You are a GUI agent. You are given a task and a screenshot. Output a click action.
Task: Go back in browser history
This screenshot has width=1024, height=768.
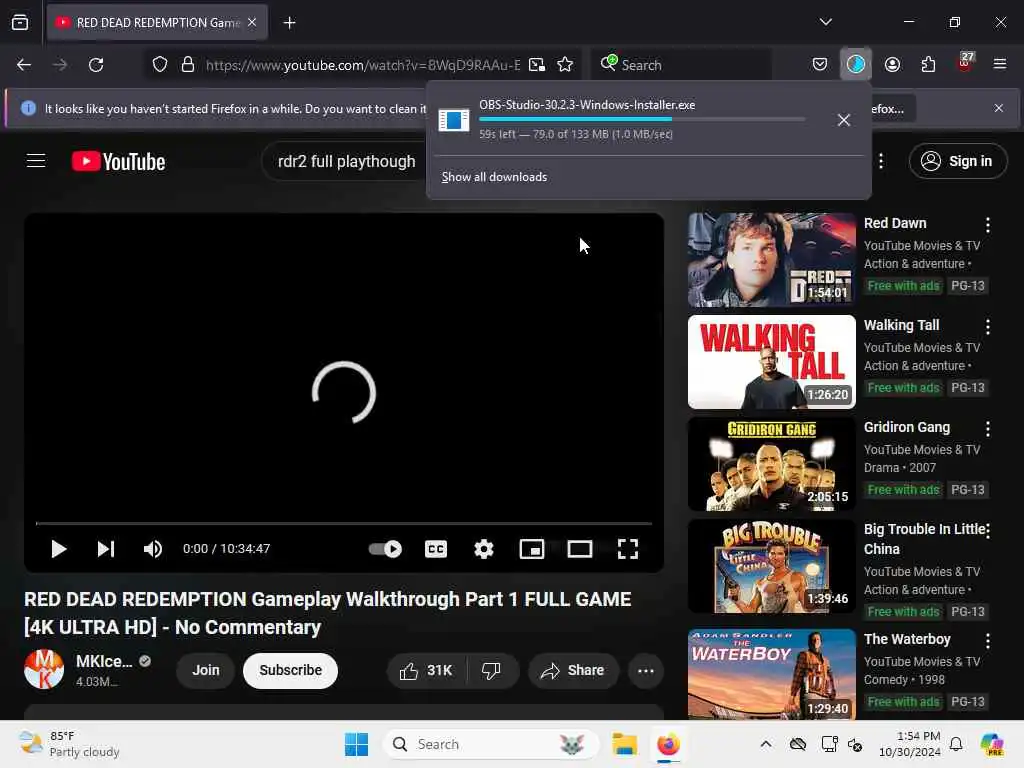24,65
